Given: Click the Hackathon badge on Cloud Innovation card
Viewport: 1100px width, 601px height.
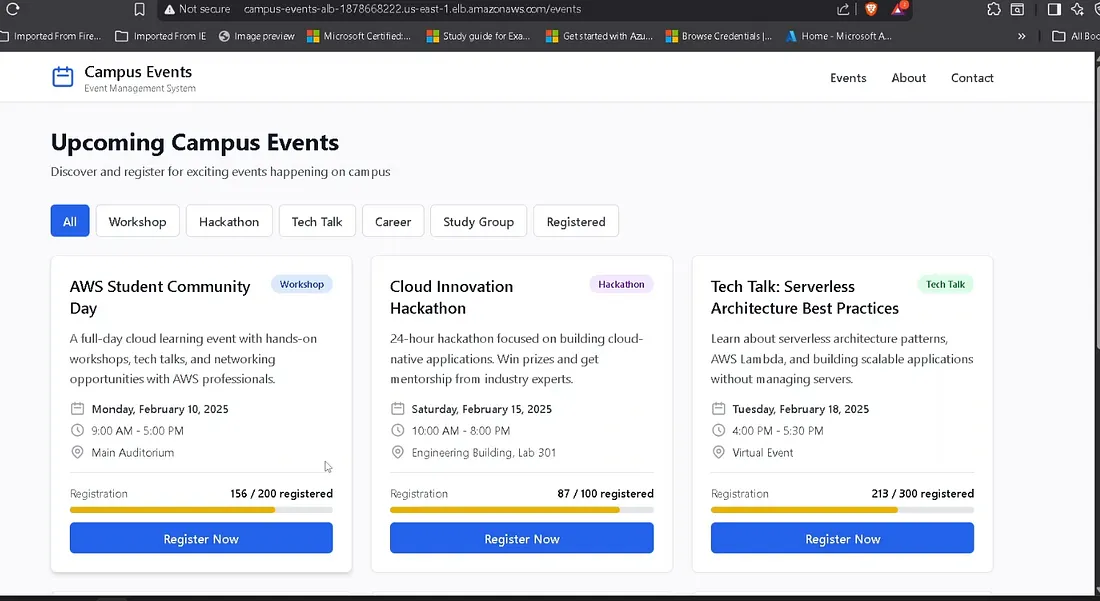Looking at the screenshot, I should (x=621, y=284).
